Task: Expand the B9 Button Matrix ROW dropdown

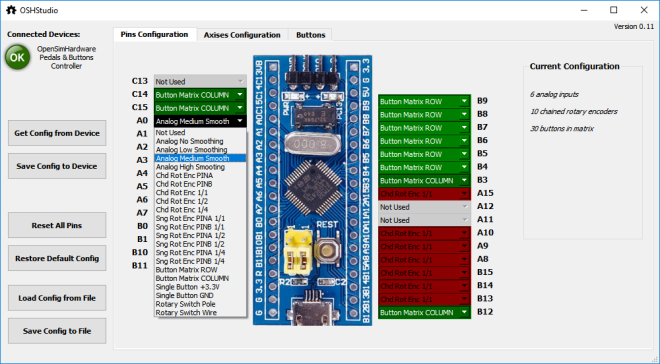Action: [424, 101]
